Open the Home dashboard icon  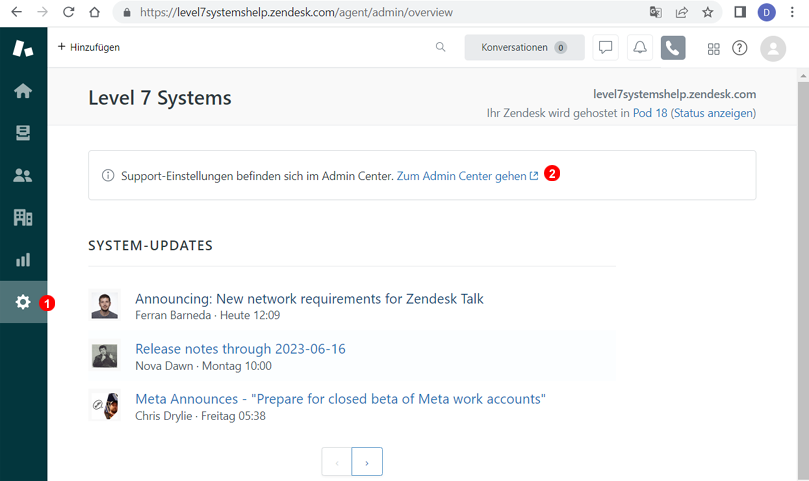(x=23, y=91)
